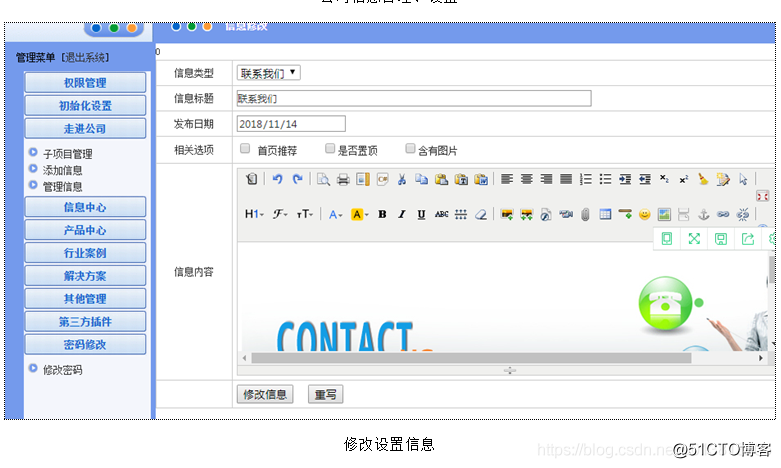Viewport: 781px width, 468px height.
Task: Undo the last edit in the editor
Action: pyautogui.click(x=277, y=179)
